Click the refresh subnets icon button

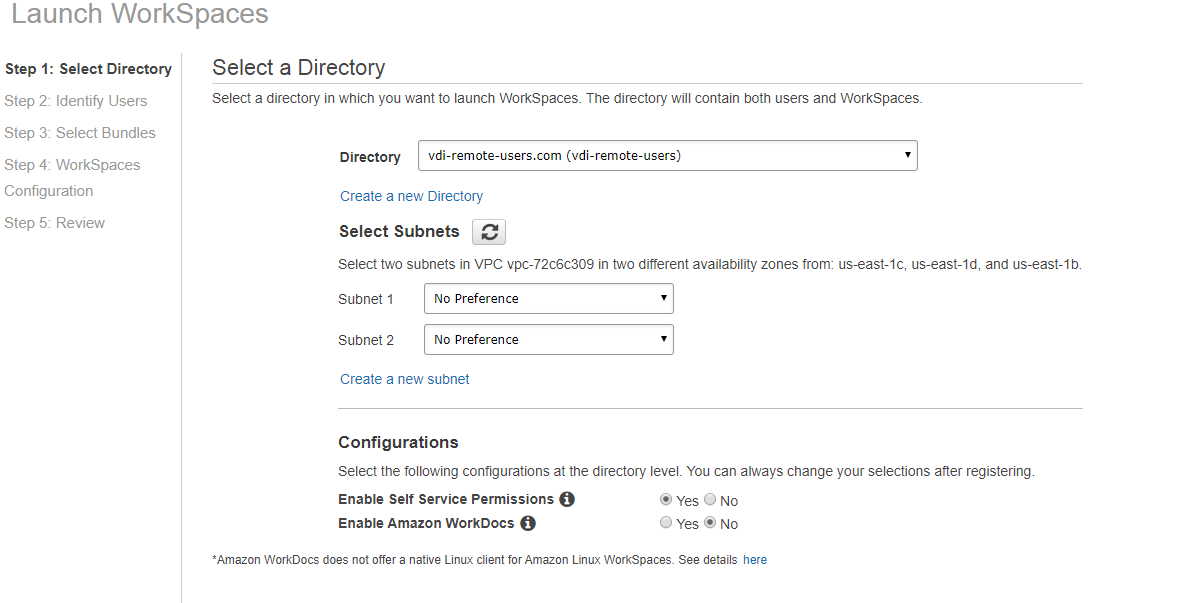(489, 232)
